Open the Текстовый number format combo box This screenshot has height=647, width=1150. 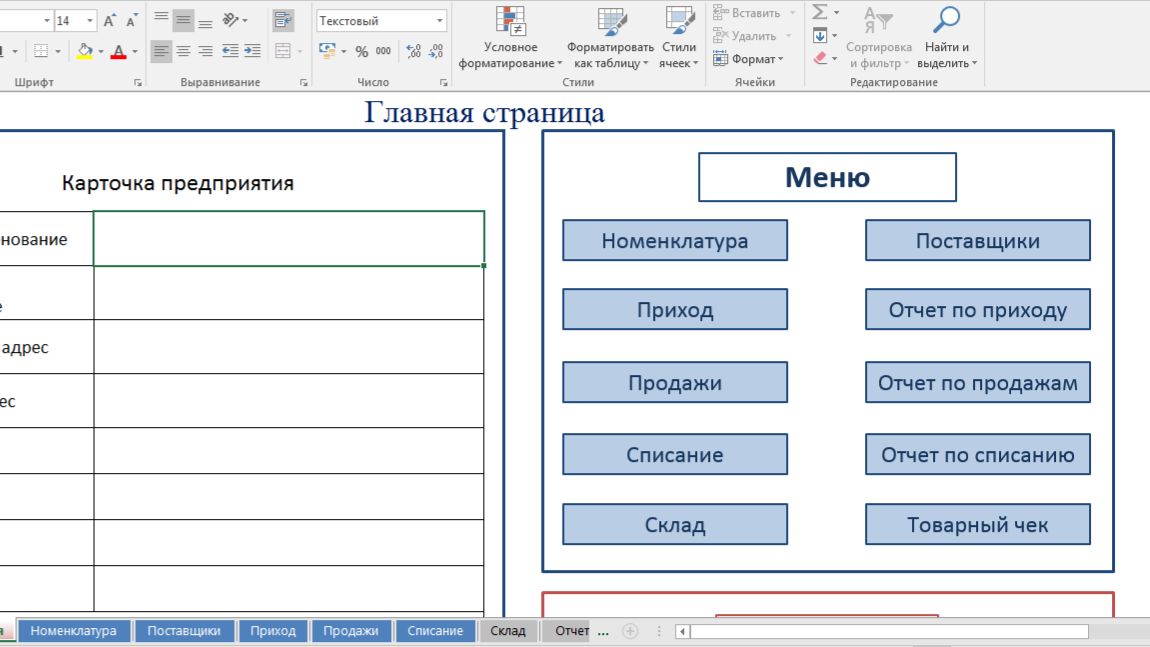click(381, 21)
